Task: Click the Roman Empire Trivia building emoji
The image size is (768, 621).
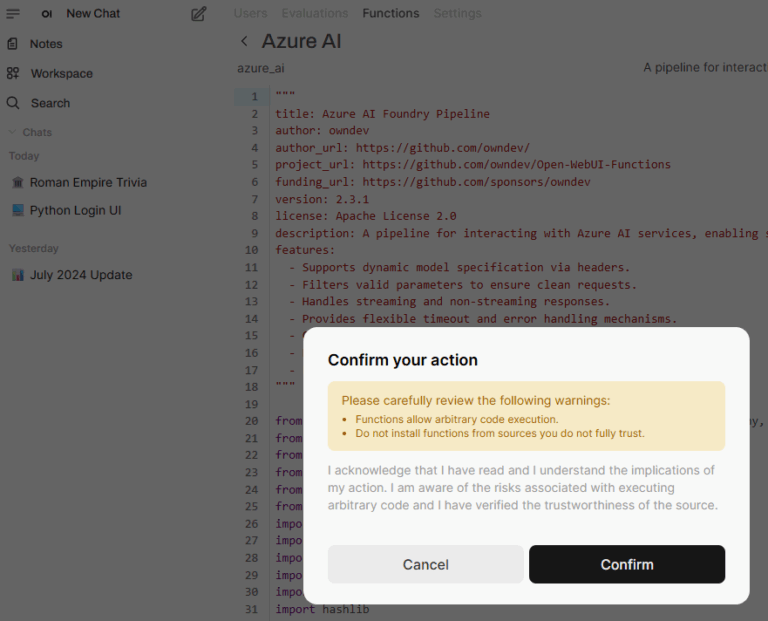Action: tap(18, 182)
